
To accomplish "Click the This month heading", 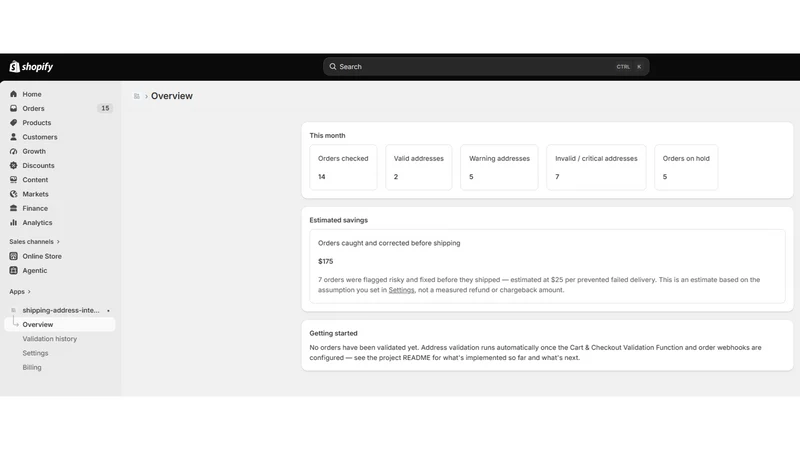I will [x=327, y=135].
